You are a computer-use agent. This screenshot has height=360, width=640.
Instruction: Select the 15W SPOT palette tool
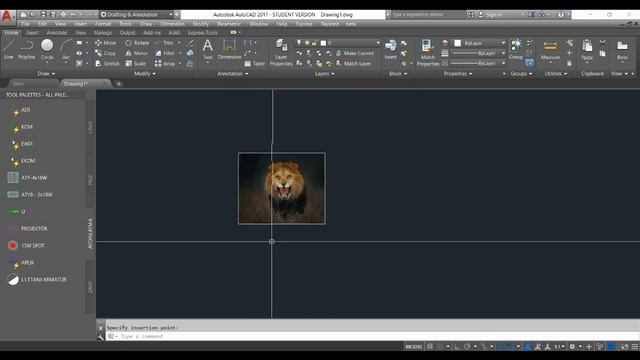tap(26, 246)
